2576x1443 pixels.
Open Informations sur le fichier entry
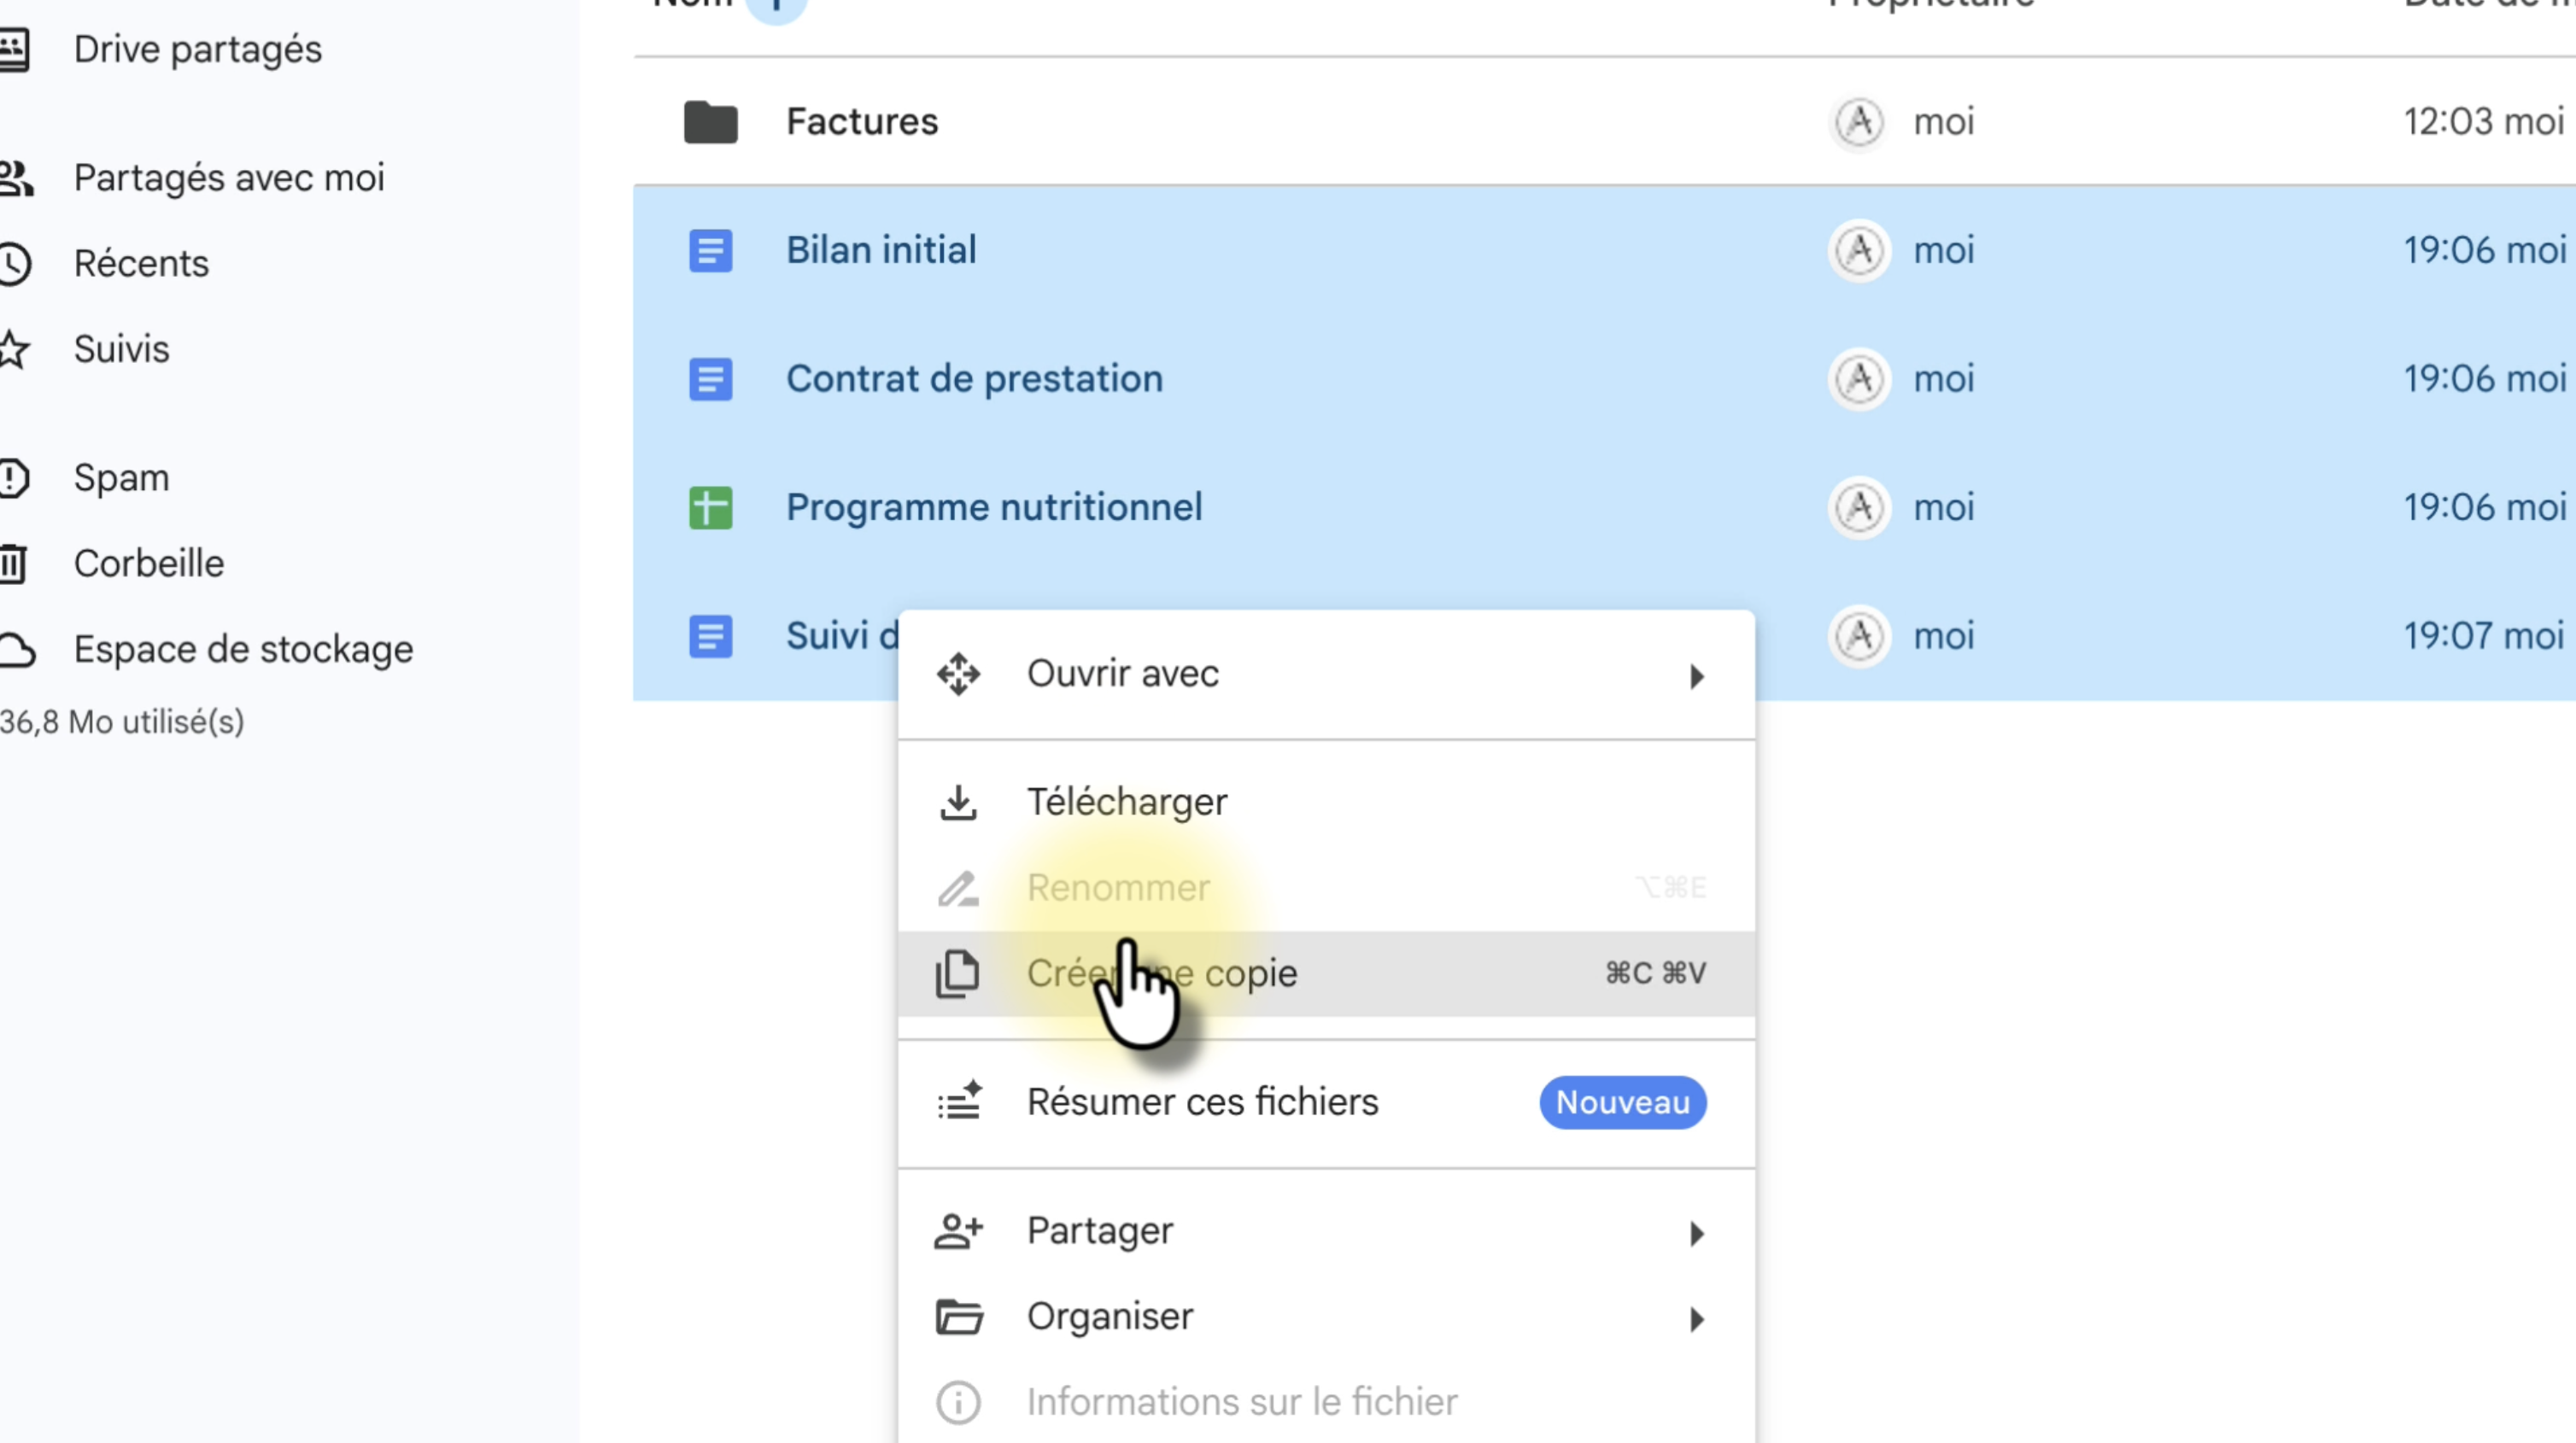point(1241,1402)
